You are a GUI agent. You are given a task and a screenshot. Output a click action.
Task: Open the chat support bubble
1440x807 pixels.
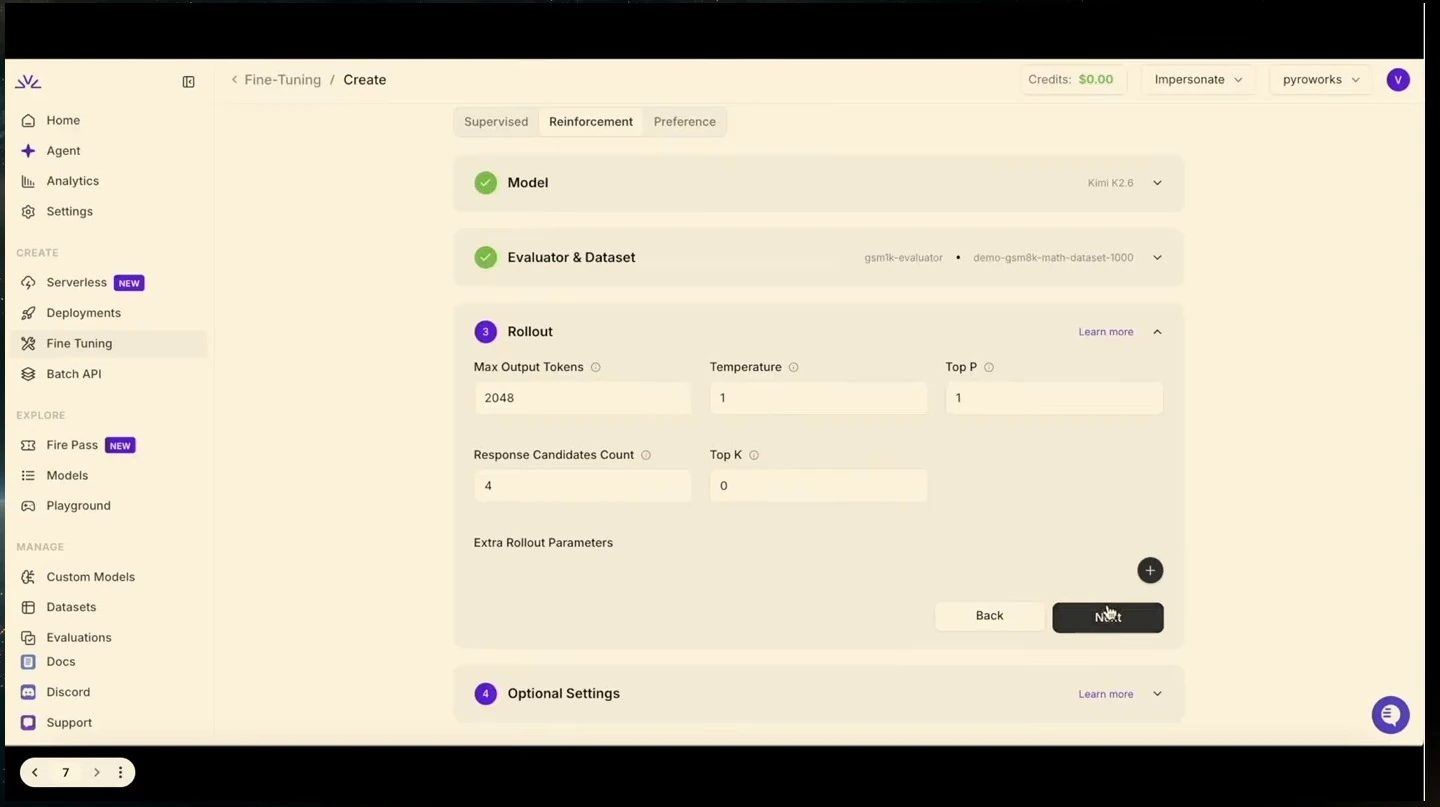point(1390,715)
